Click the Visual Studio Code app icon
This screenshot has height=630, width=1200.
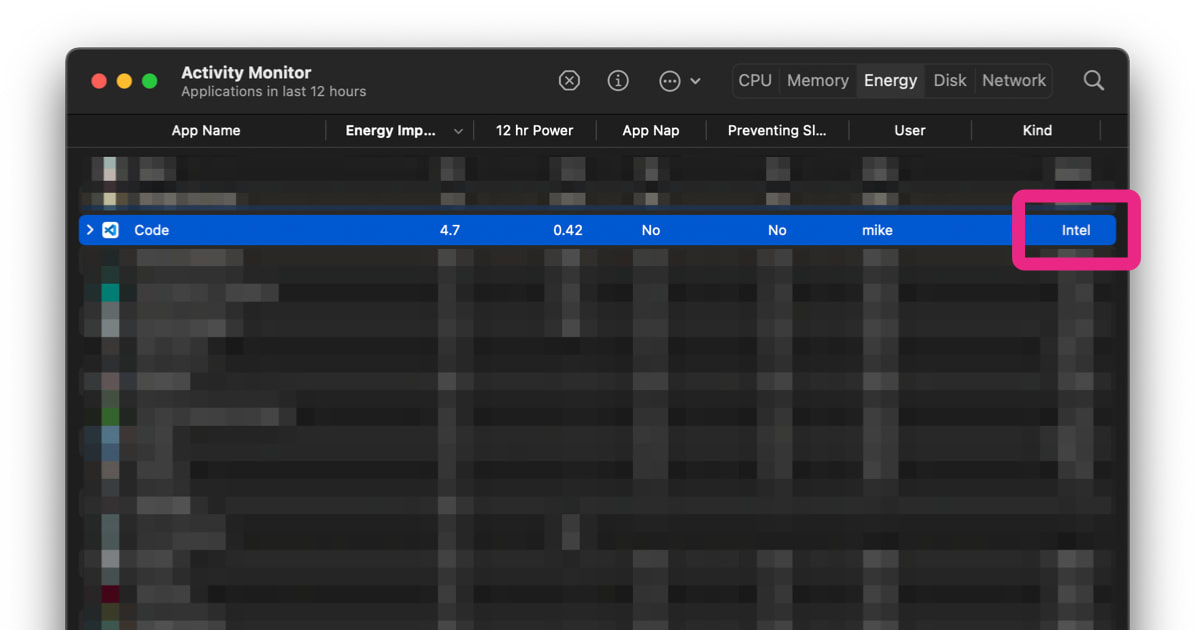pos(110,229)
